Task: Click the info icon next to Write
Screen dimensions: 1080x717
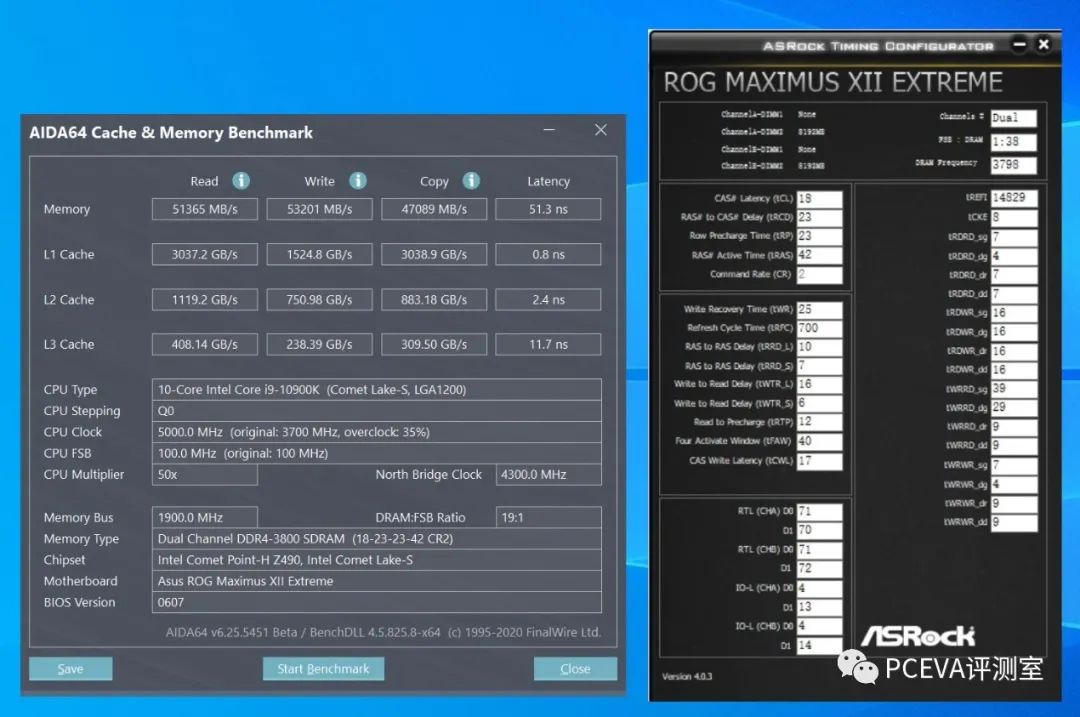Action: tap(357, 181)
